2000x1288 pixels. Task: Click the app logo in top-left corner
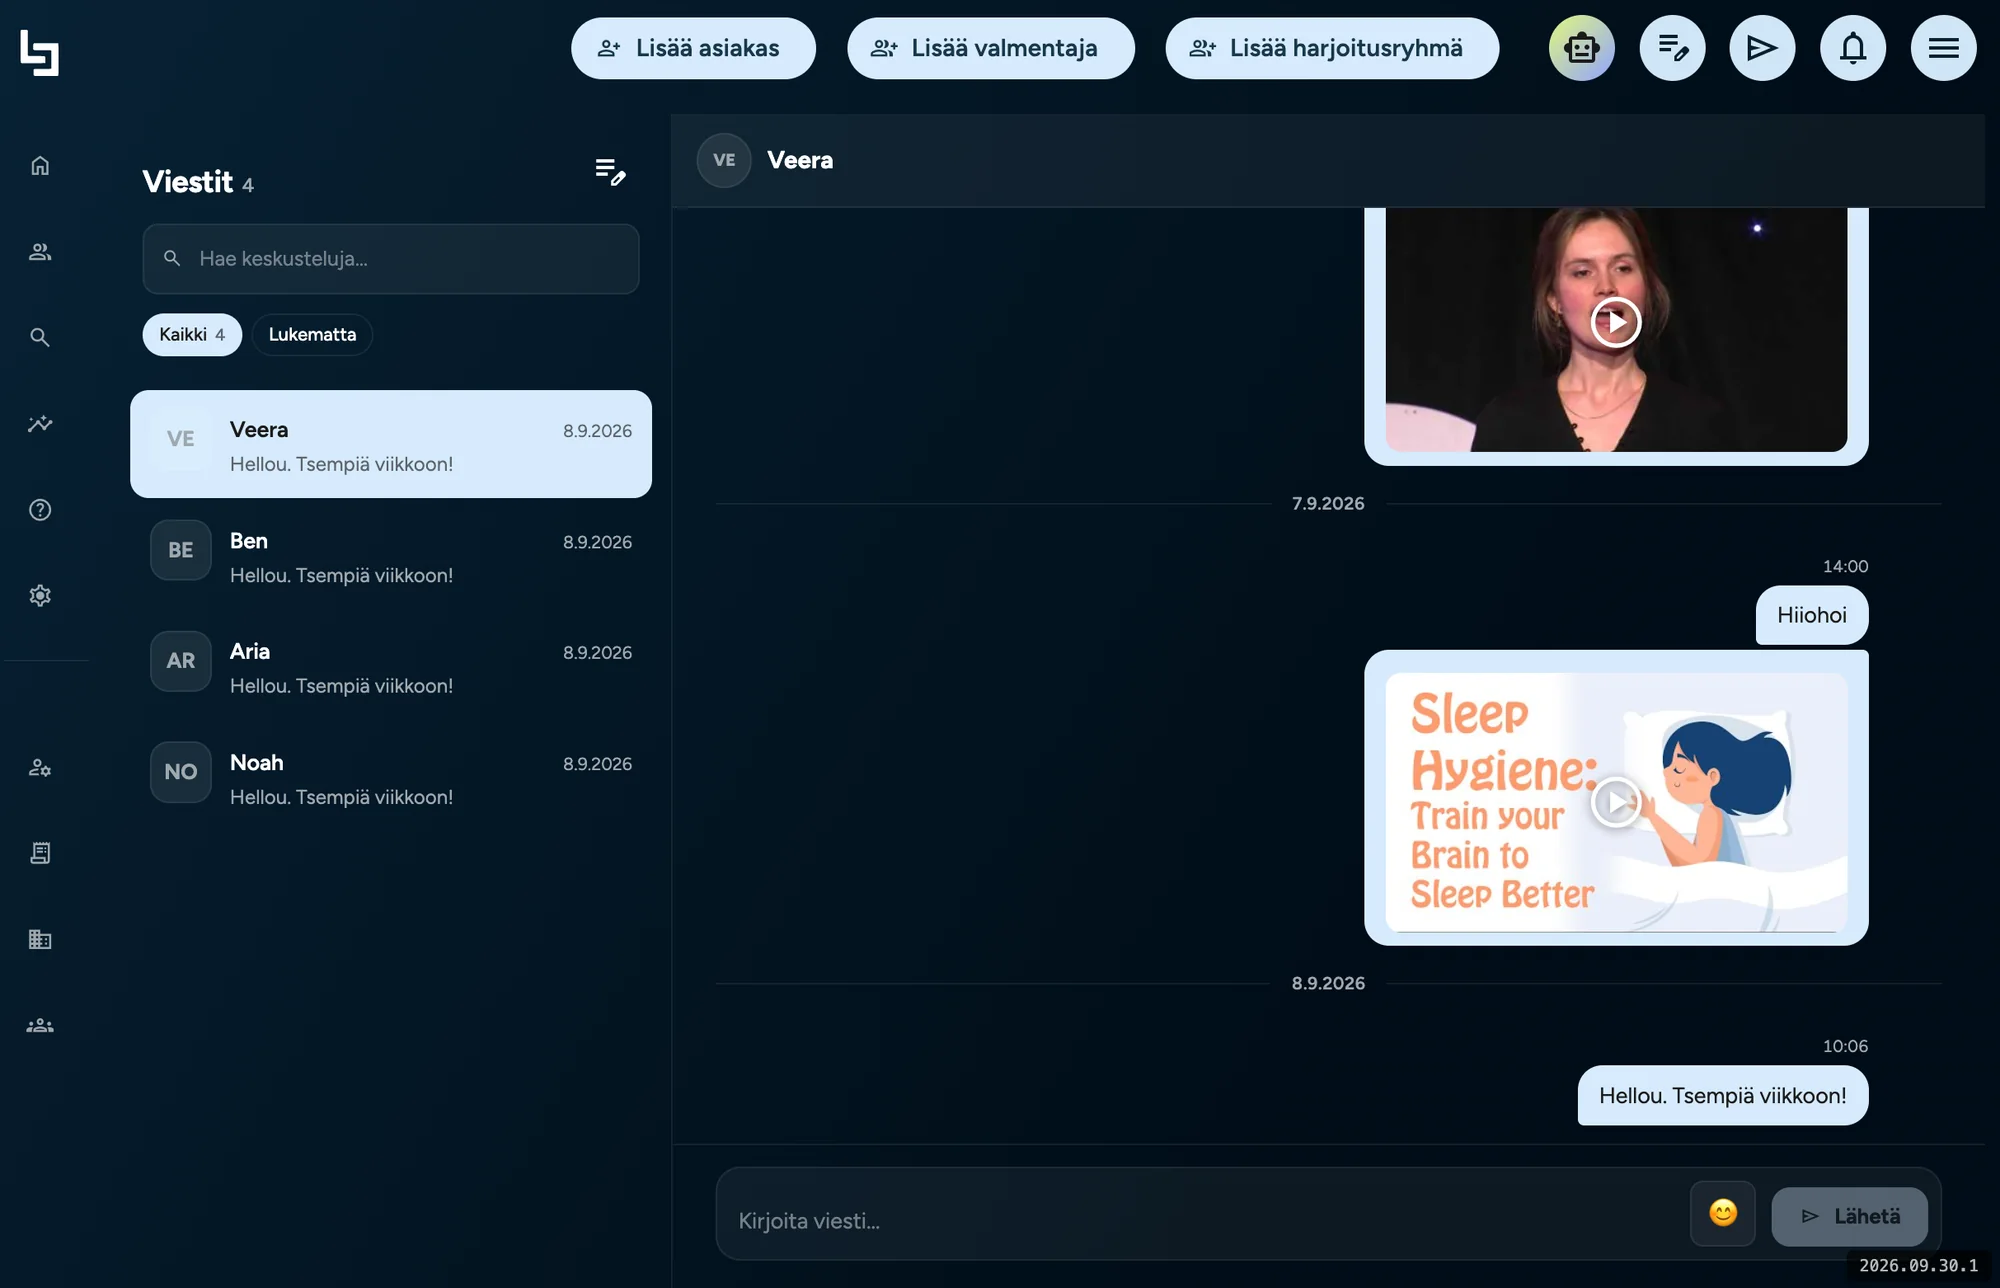40,52
